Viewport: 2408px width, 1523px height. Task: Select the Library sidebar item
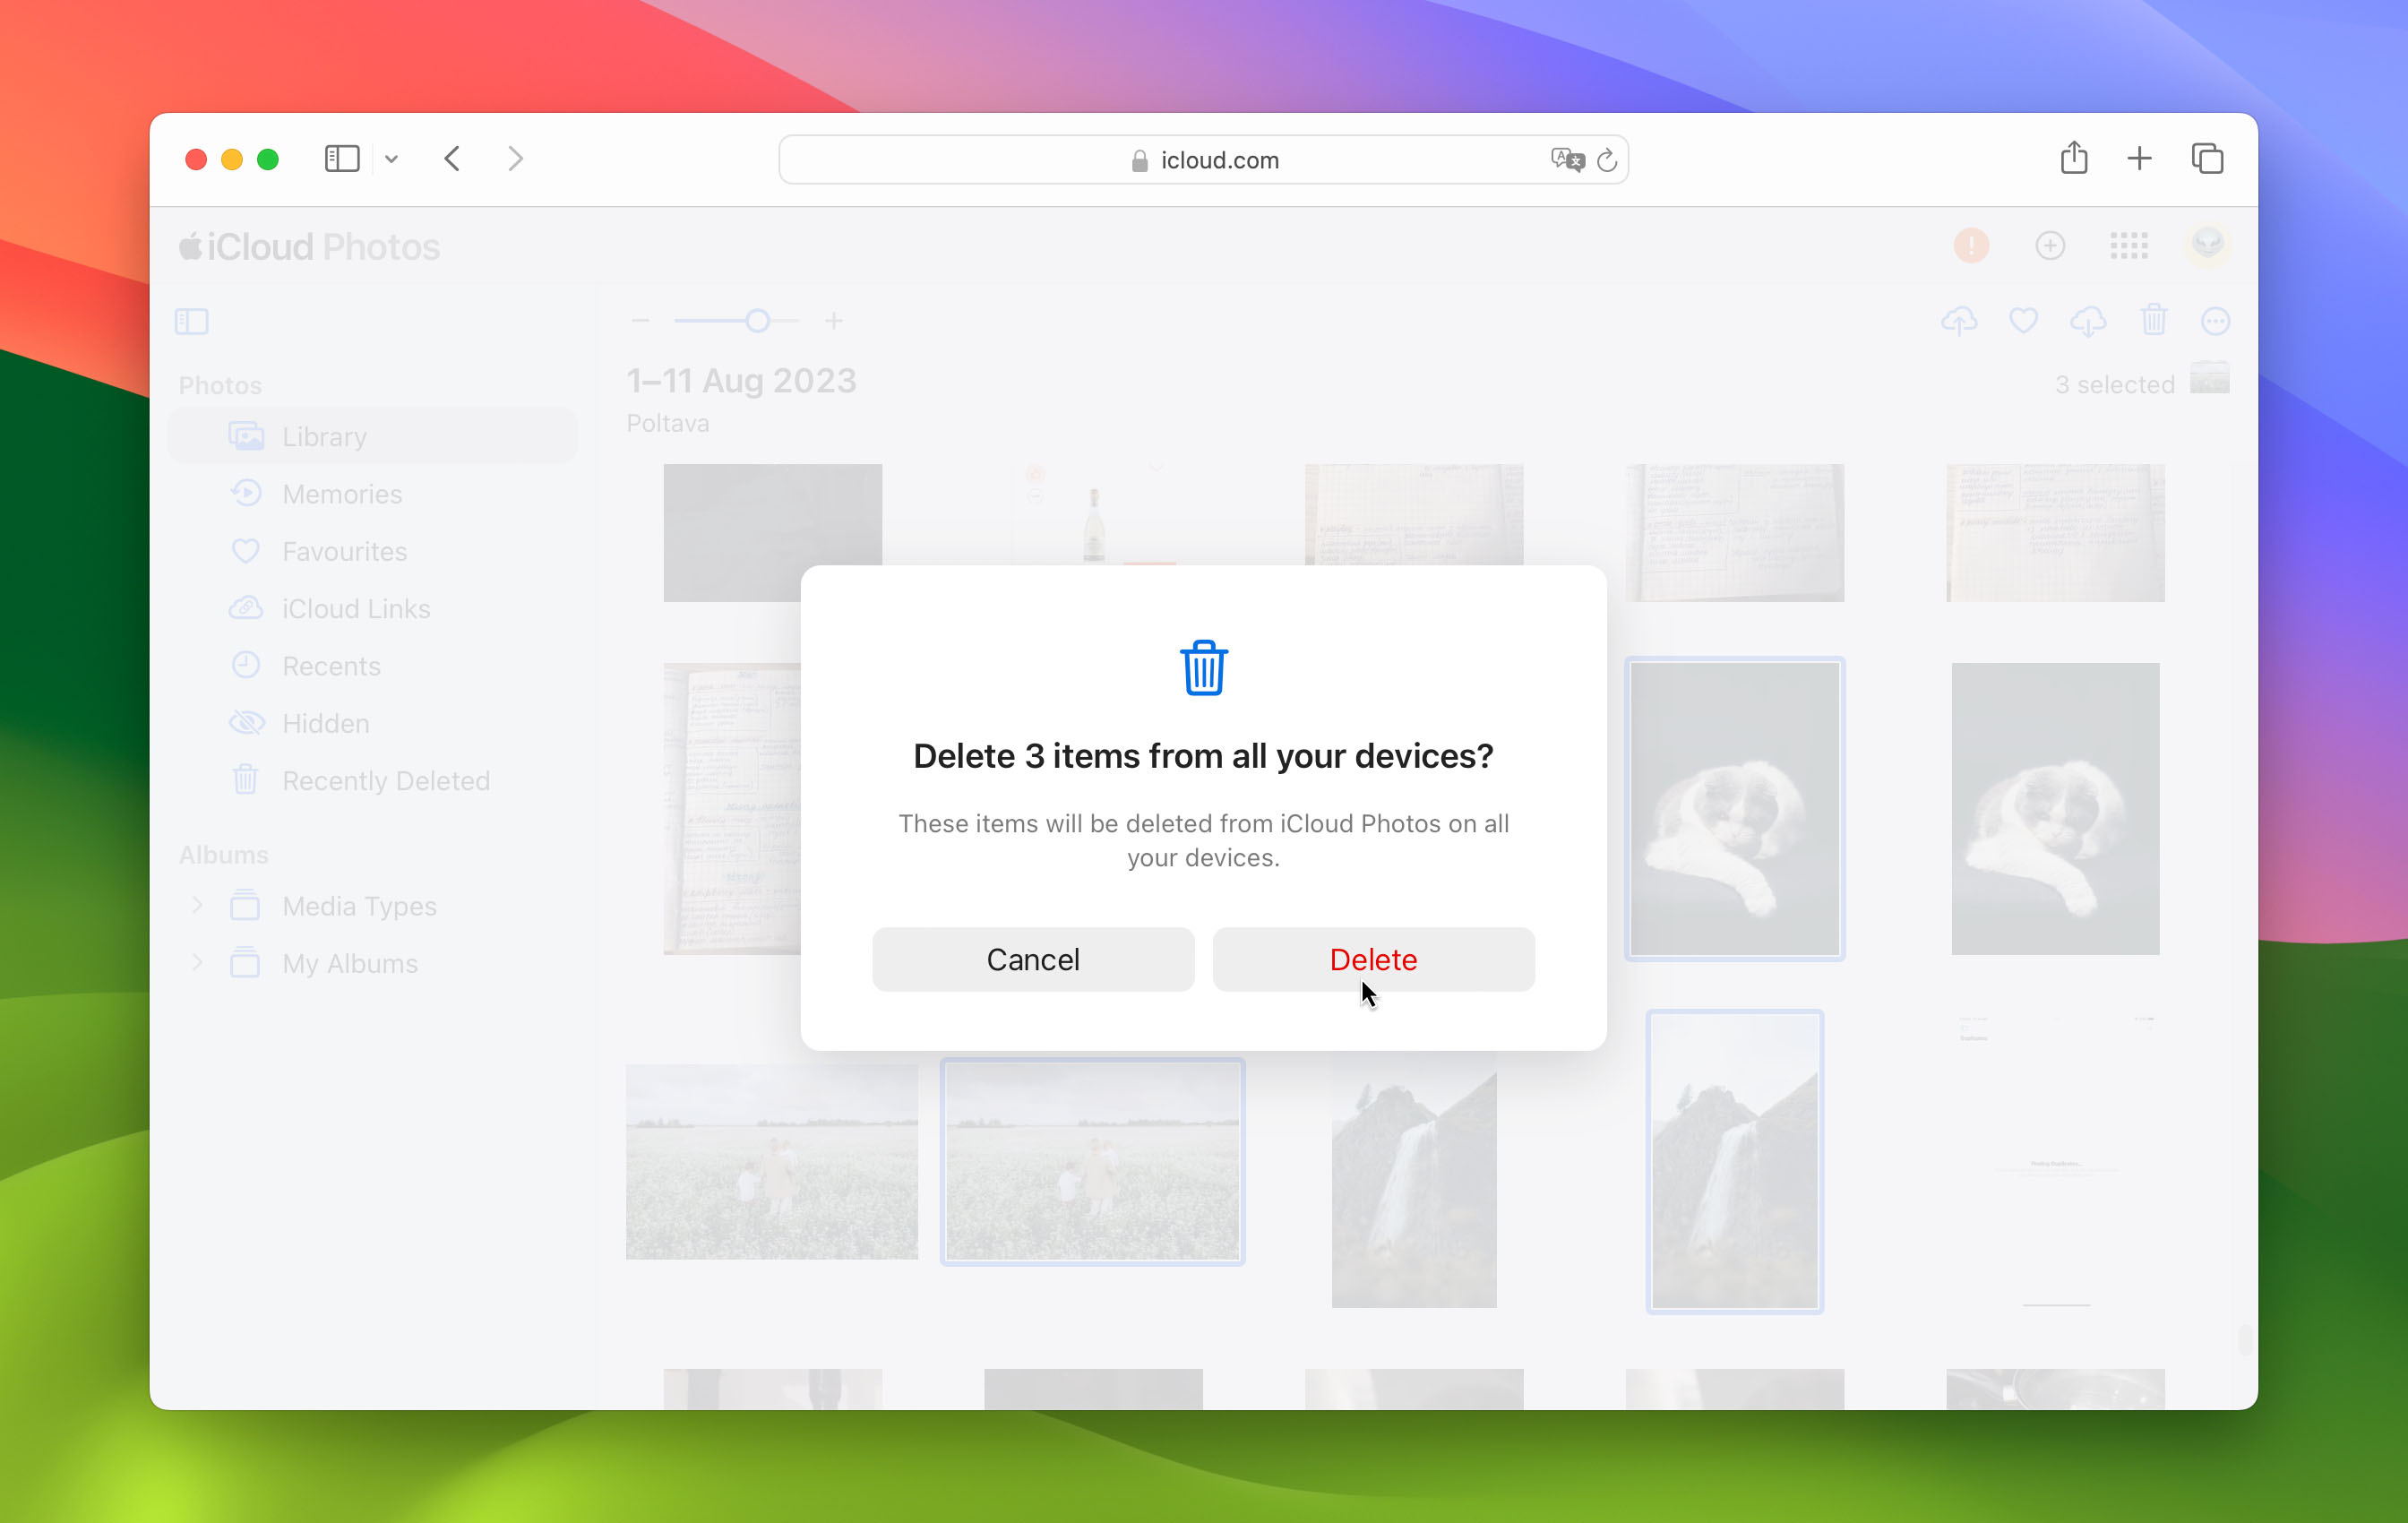(324, 437)
